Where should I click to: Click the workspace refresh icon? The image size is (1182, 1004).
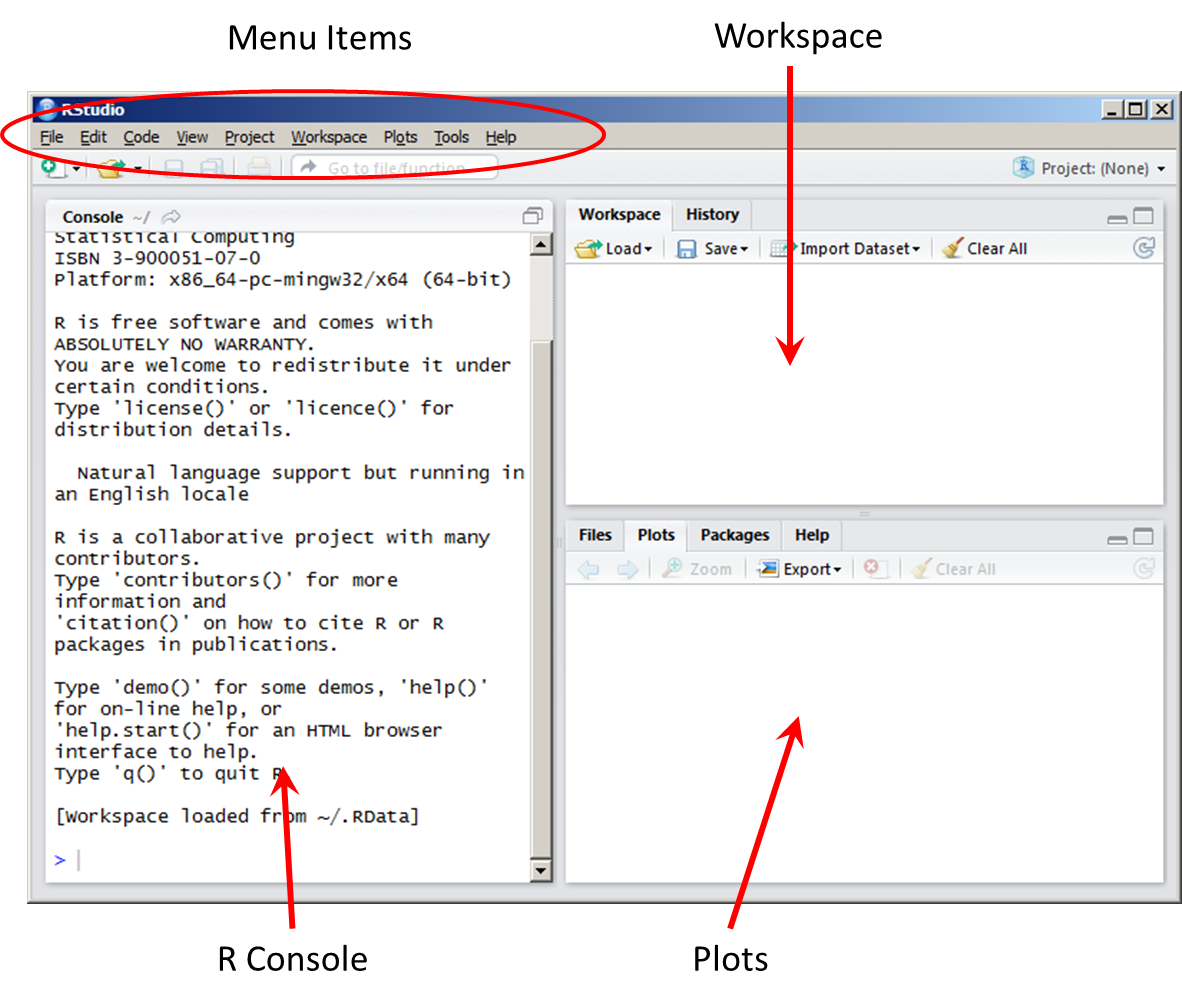1144,248
